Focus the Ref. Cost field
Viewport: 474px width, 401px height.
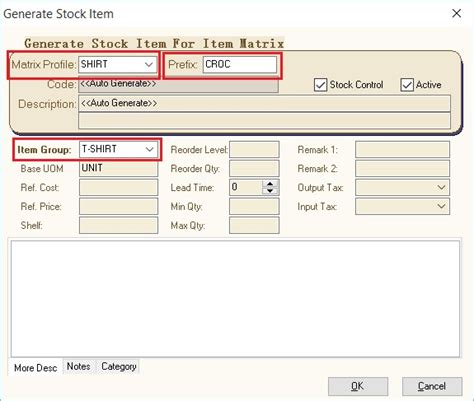(118, 187)
